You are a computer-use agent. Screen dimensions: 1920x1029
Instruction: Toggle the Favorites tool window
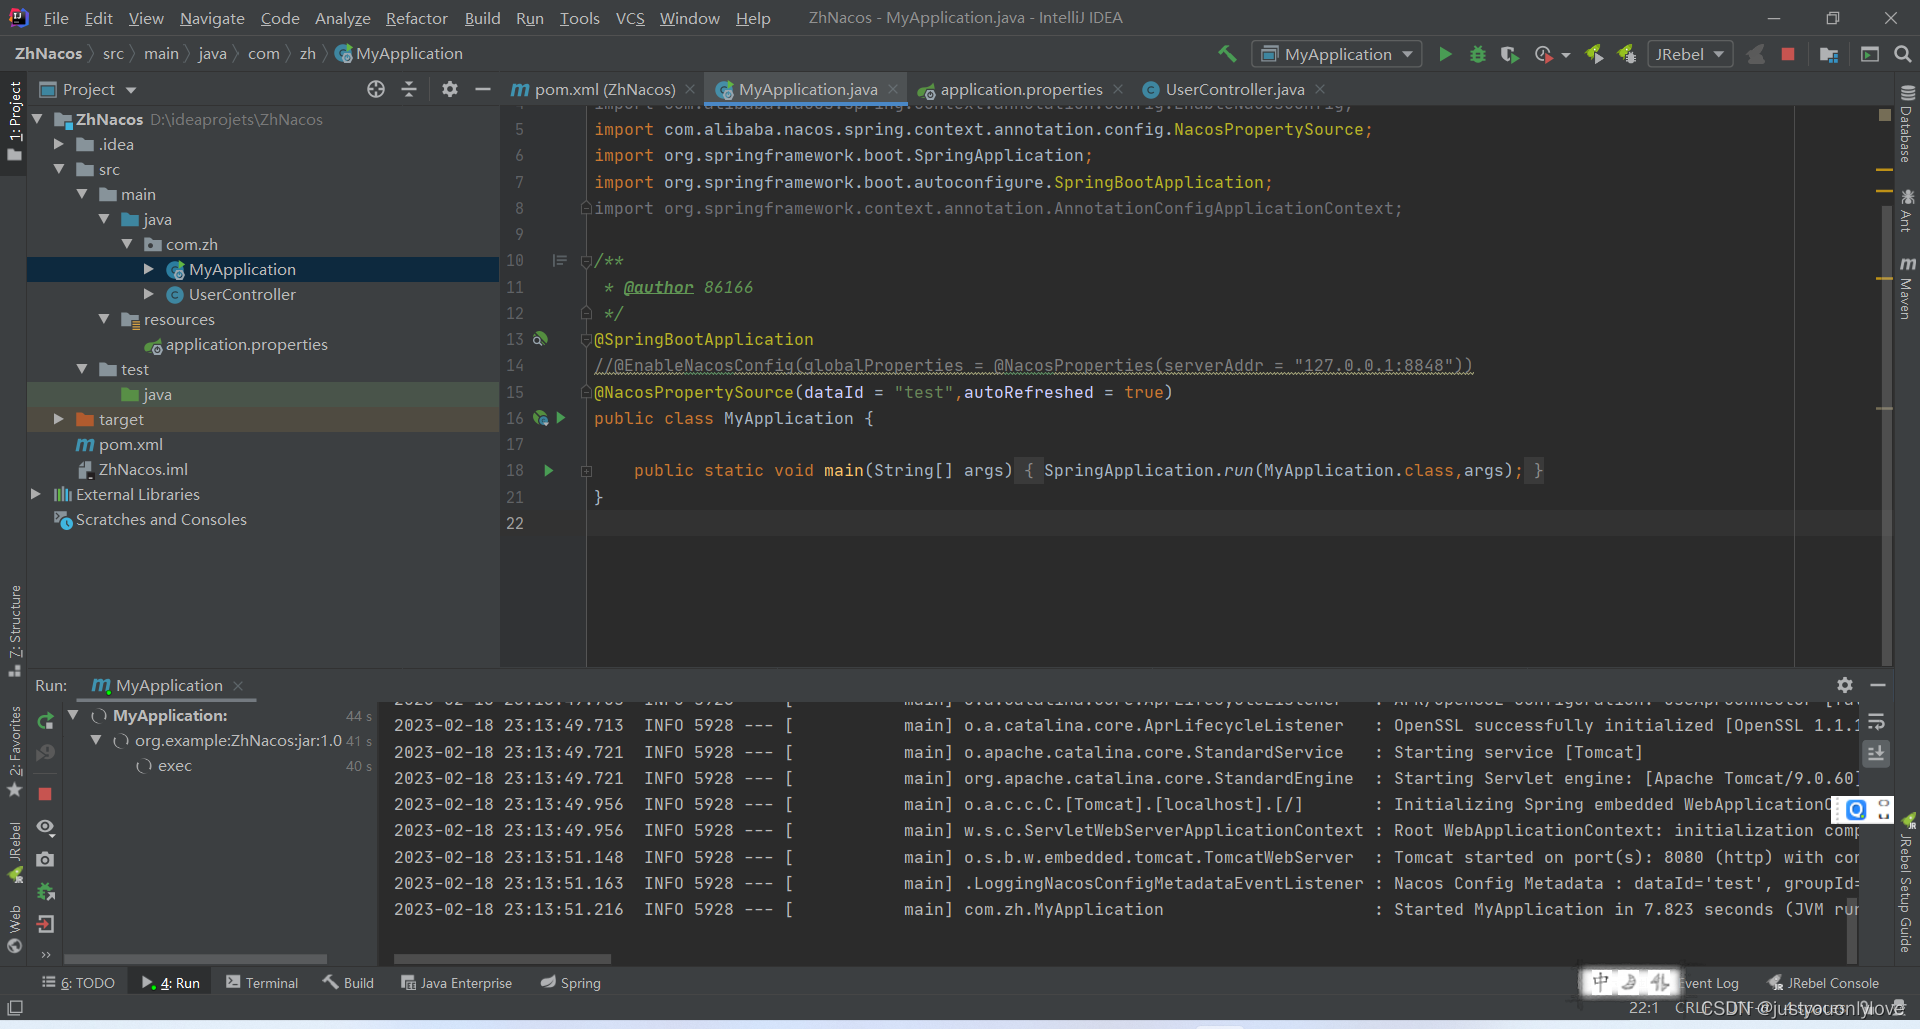14,750
